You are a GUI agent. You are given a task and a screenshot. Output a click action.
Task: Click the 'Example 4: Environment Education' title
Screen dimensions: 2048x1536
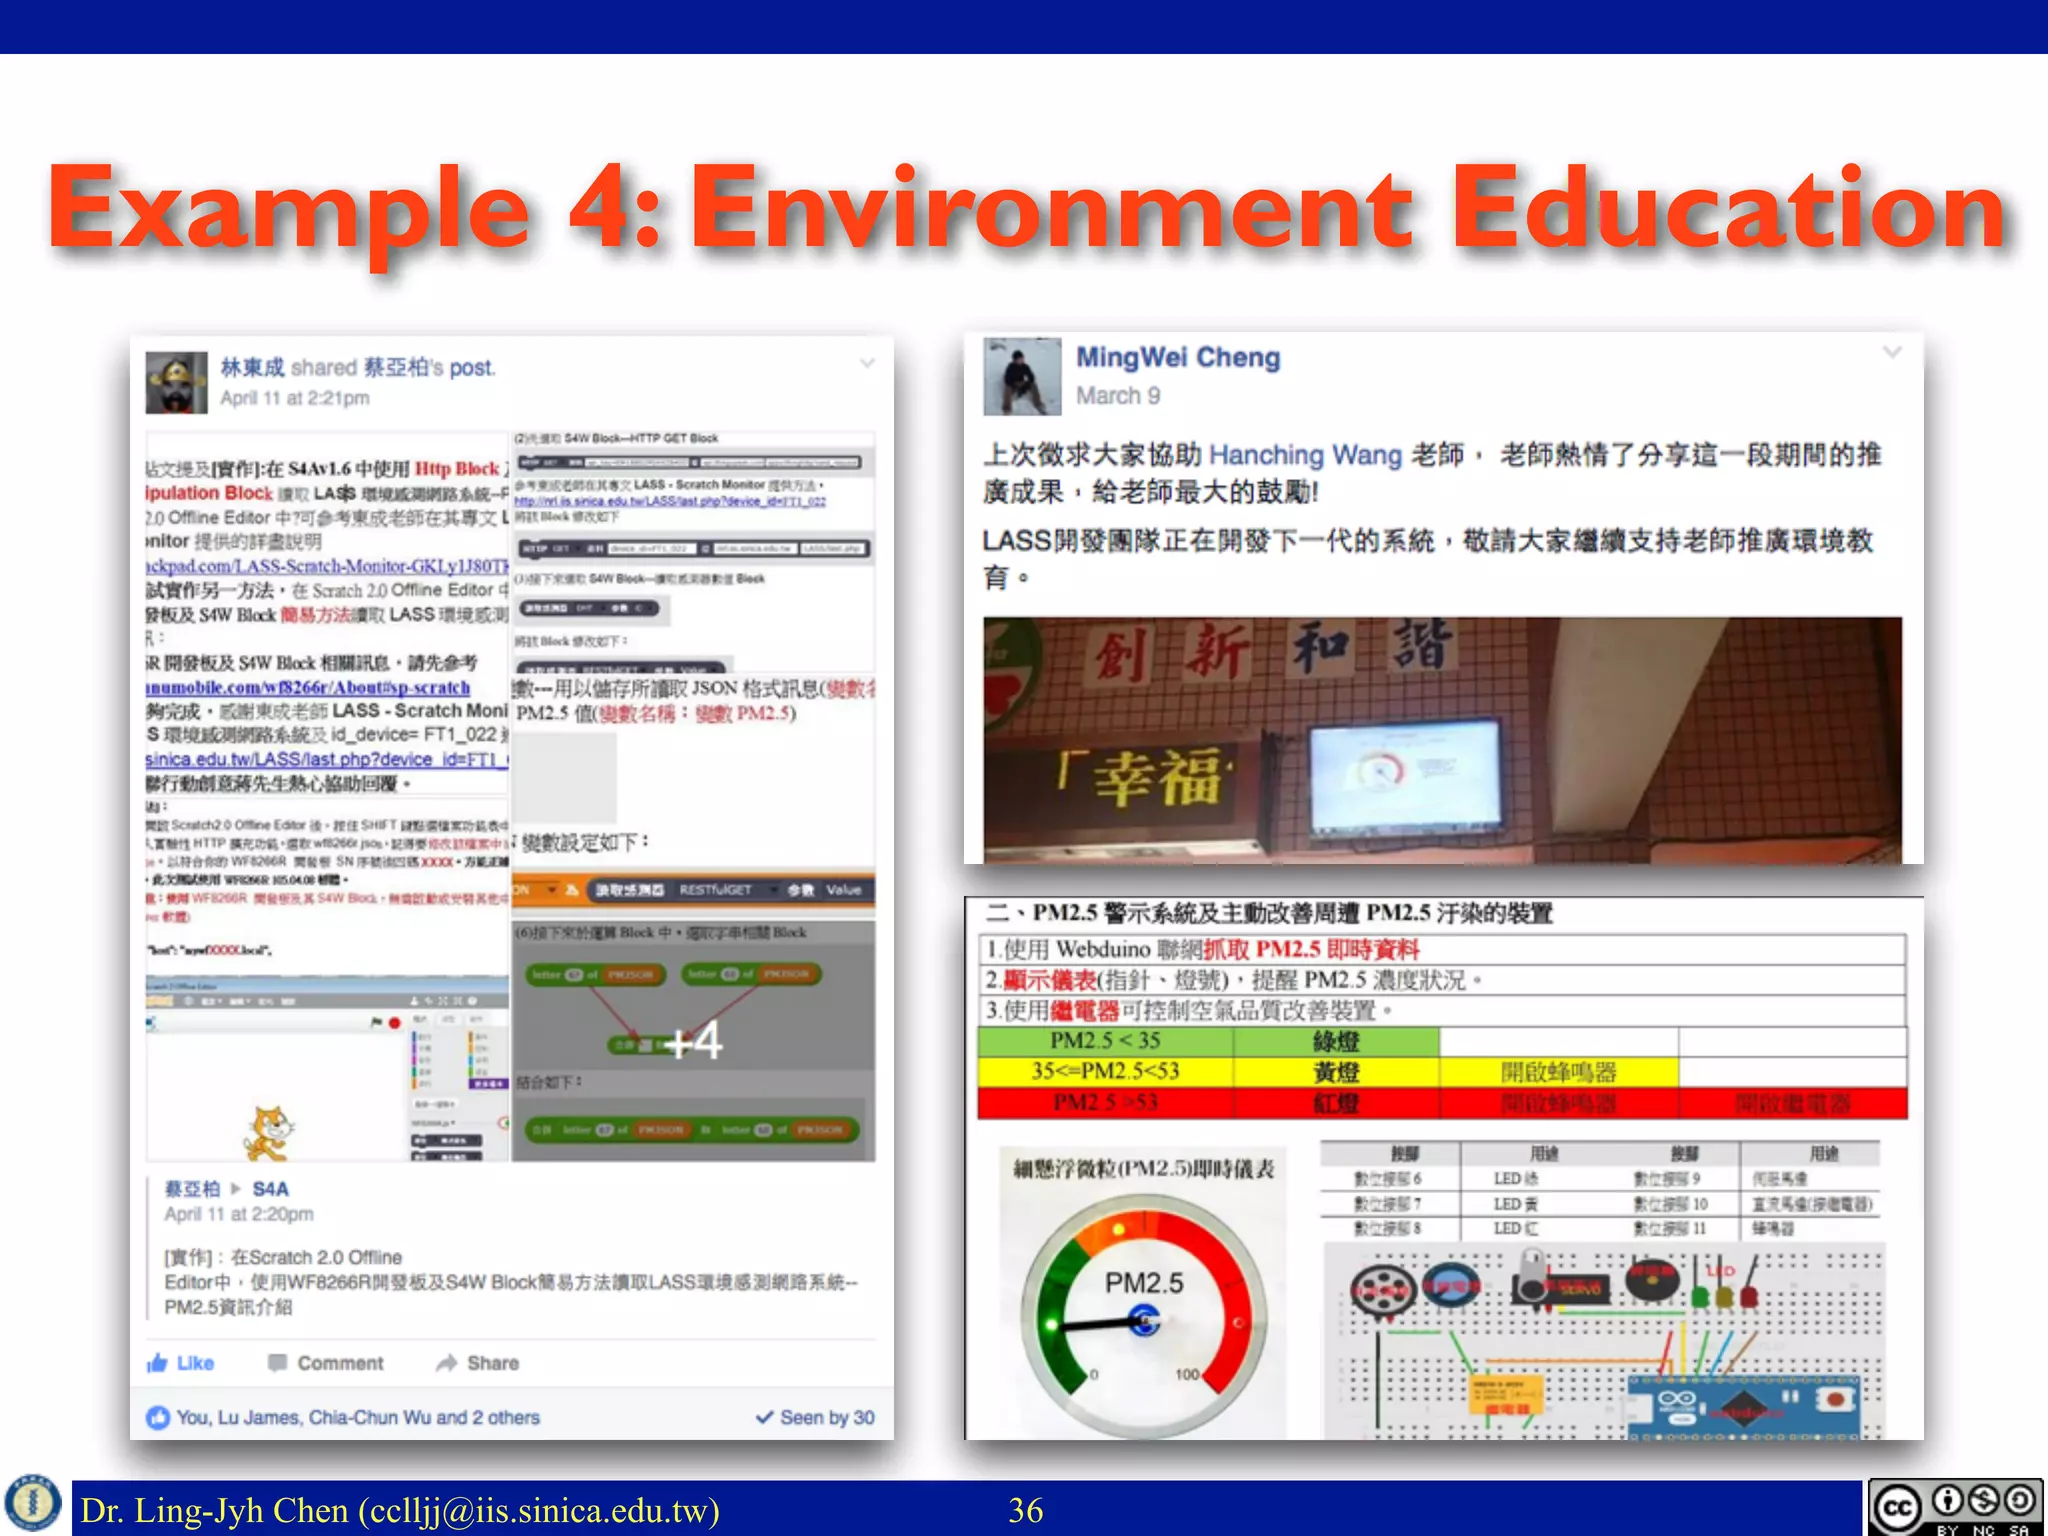coord(1028,208)
